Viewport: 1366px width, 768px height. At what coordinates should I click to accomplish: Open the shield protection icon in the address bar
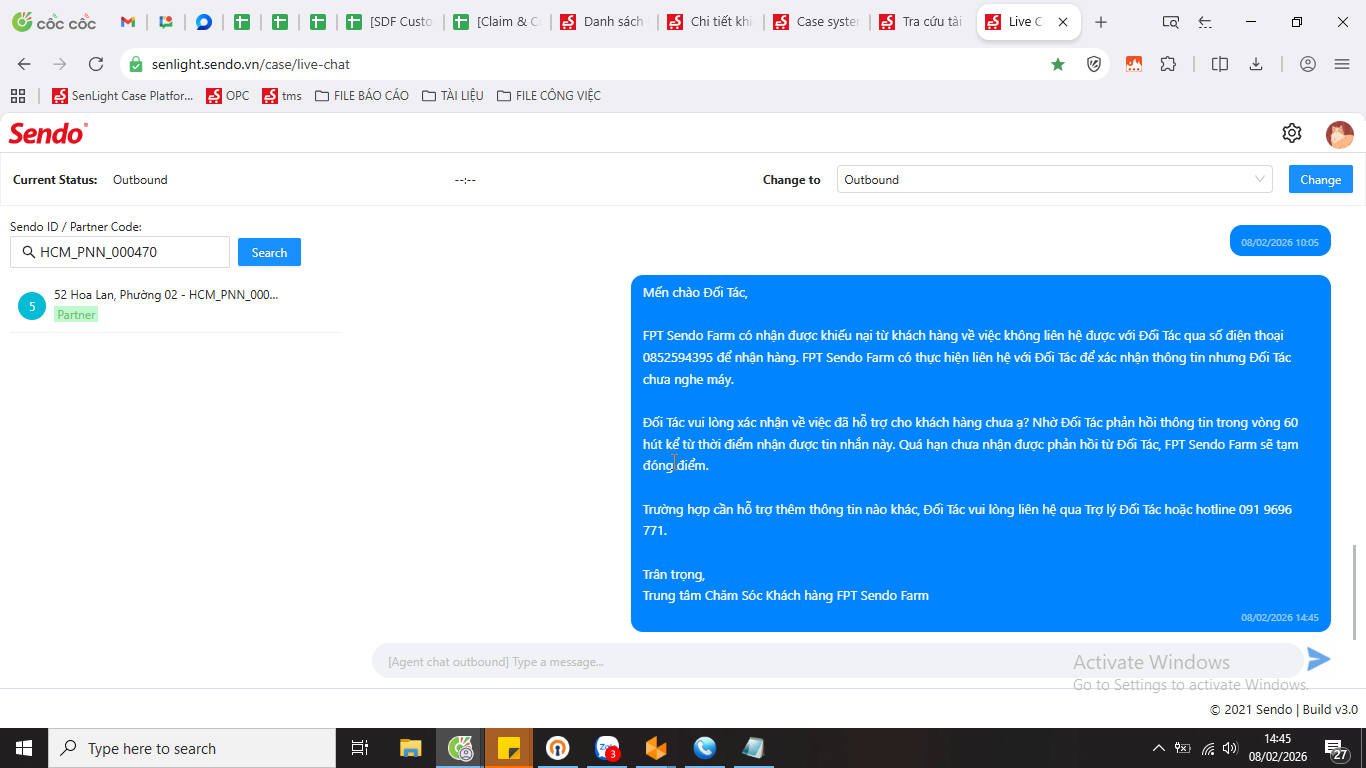(x=1094, y=64)
